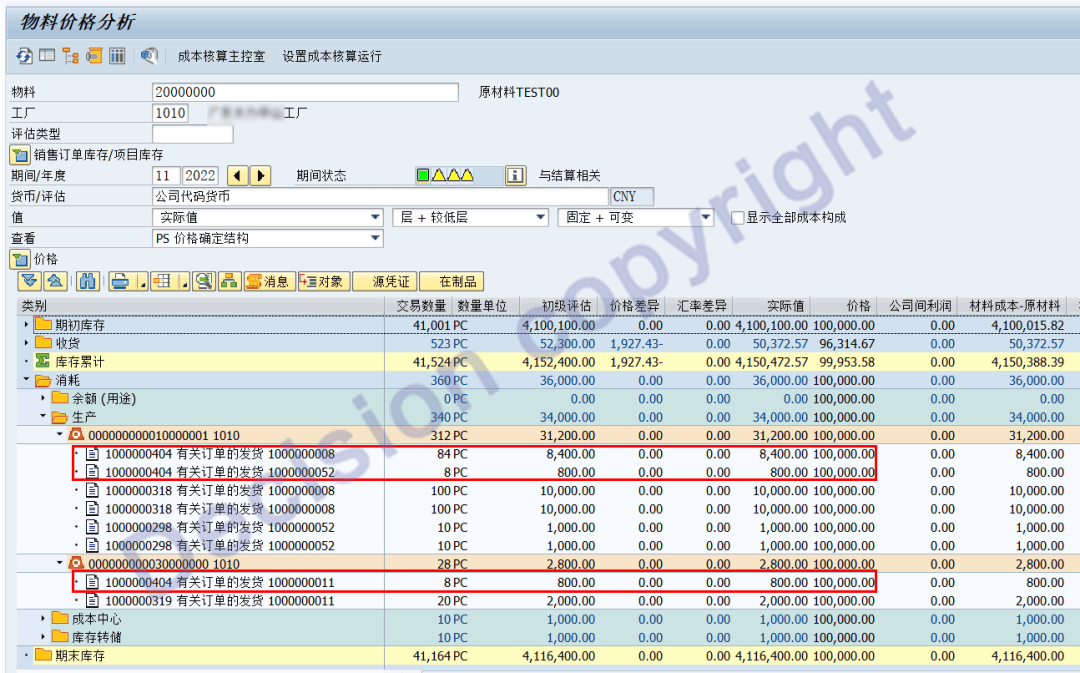Expand the 余额 (用途) tree node

43,398
